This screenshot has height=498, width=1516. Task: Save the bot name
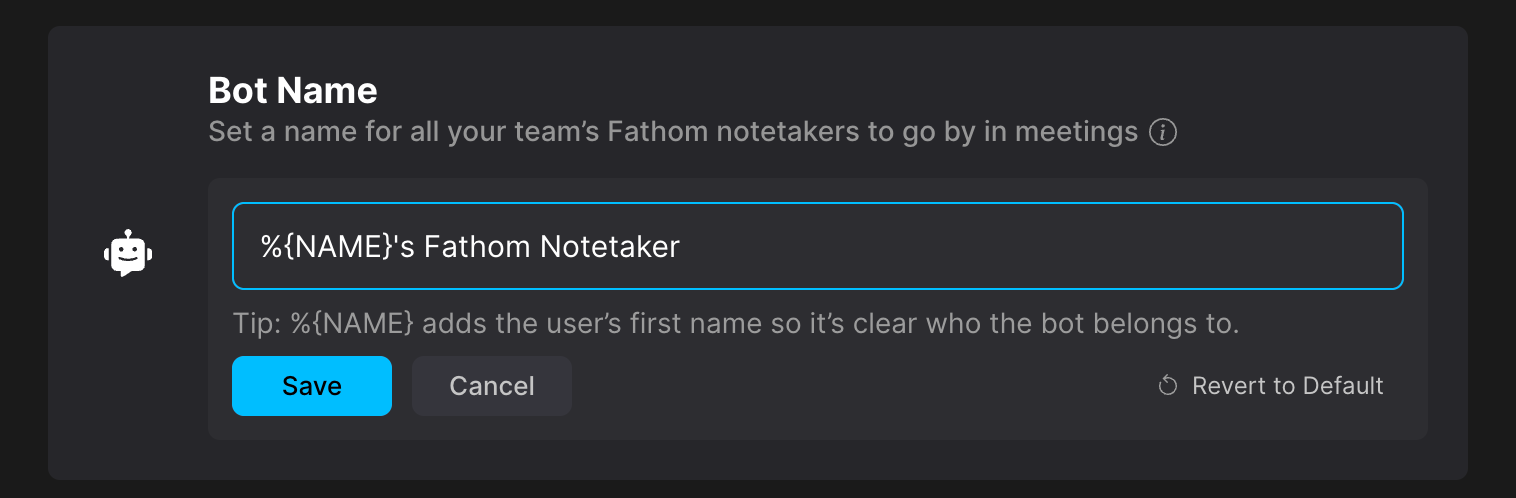click(x=312, y=386)
